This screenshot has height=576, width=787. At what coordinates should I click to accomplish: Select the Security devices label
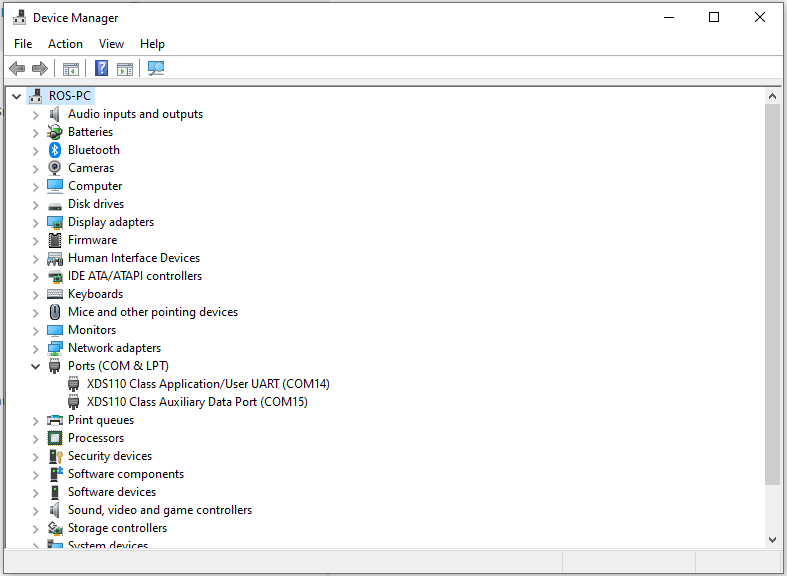point(110,456)
